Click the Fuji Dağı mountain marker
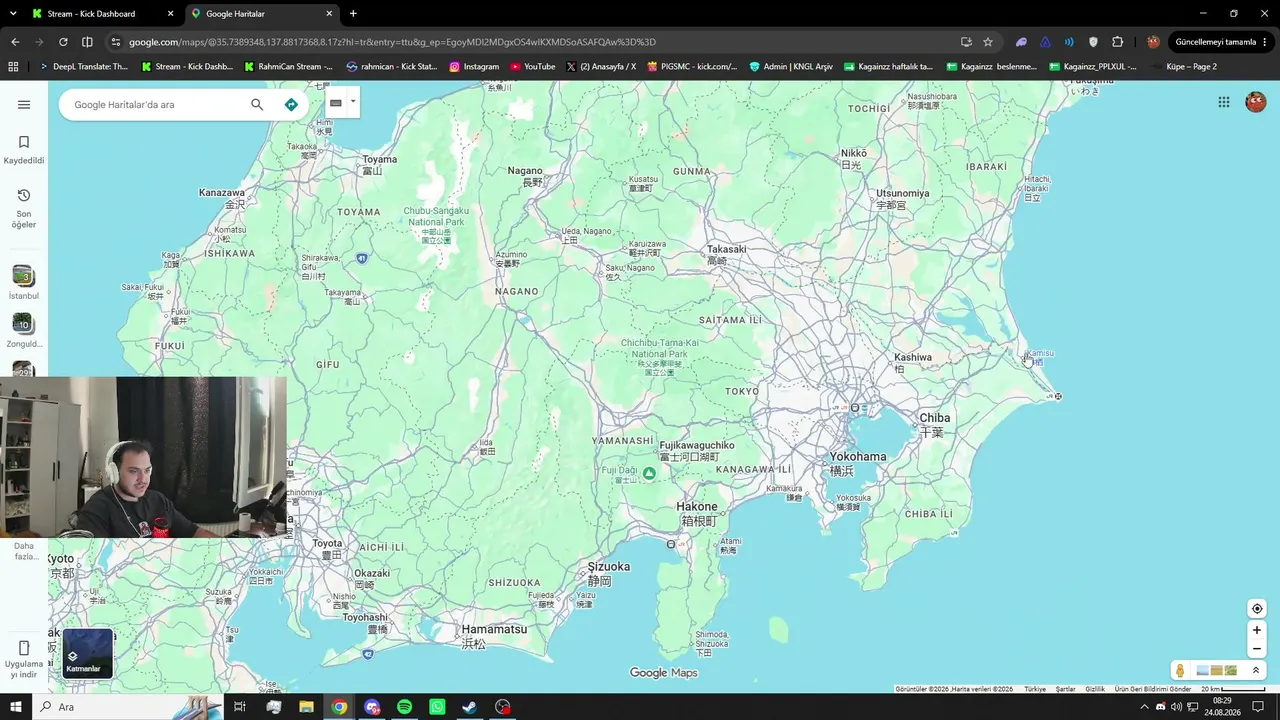Viewport: 1280px width, 720px height. 649,474
